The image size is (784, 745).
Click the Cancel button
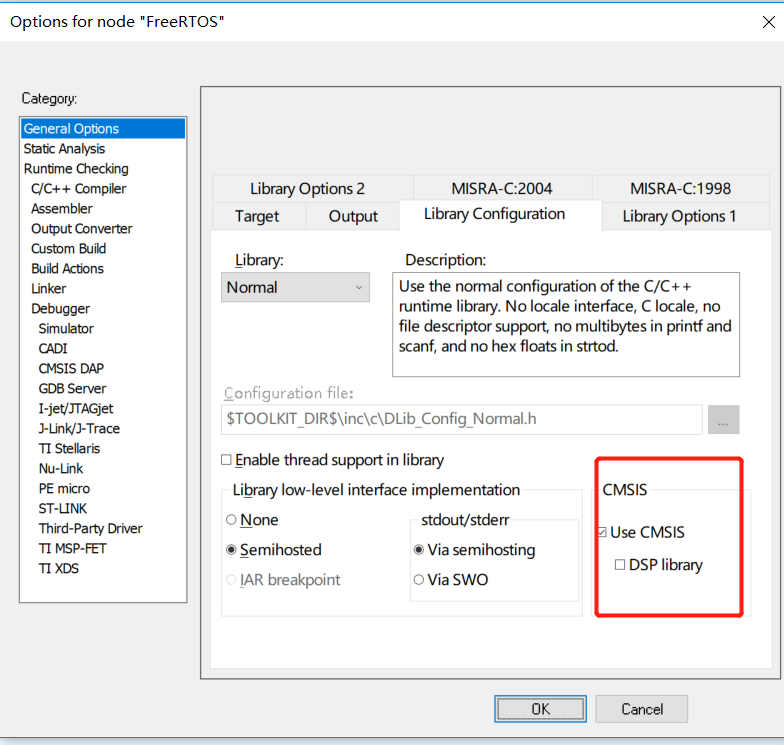click(642, 708)
